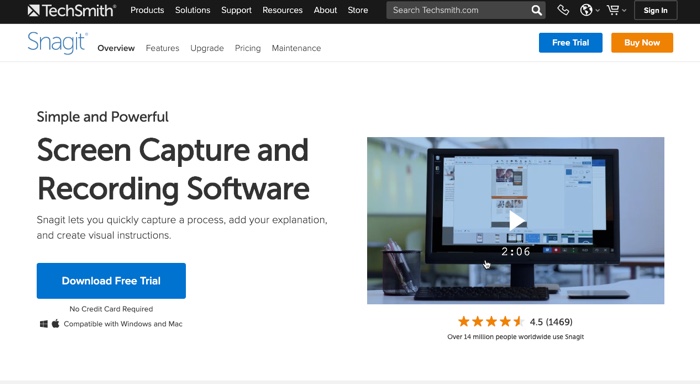The width and height of the screenshot is (700, 384).
Task: Go to the Pricing tab
Action: click(x=248, y=48)
